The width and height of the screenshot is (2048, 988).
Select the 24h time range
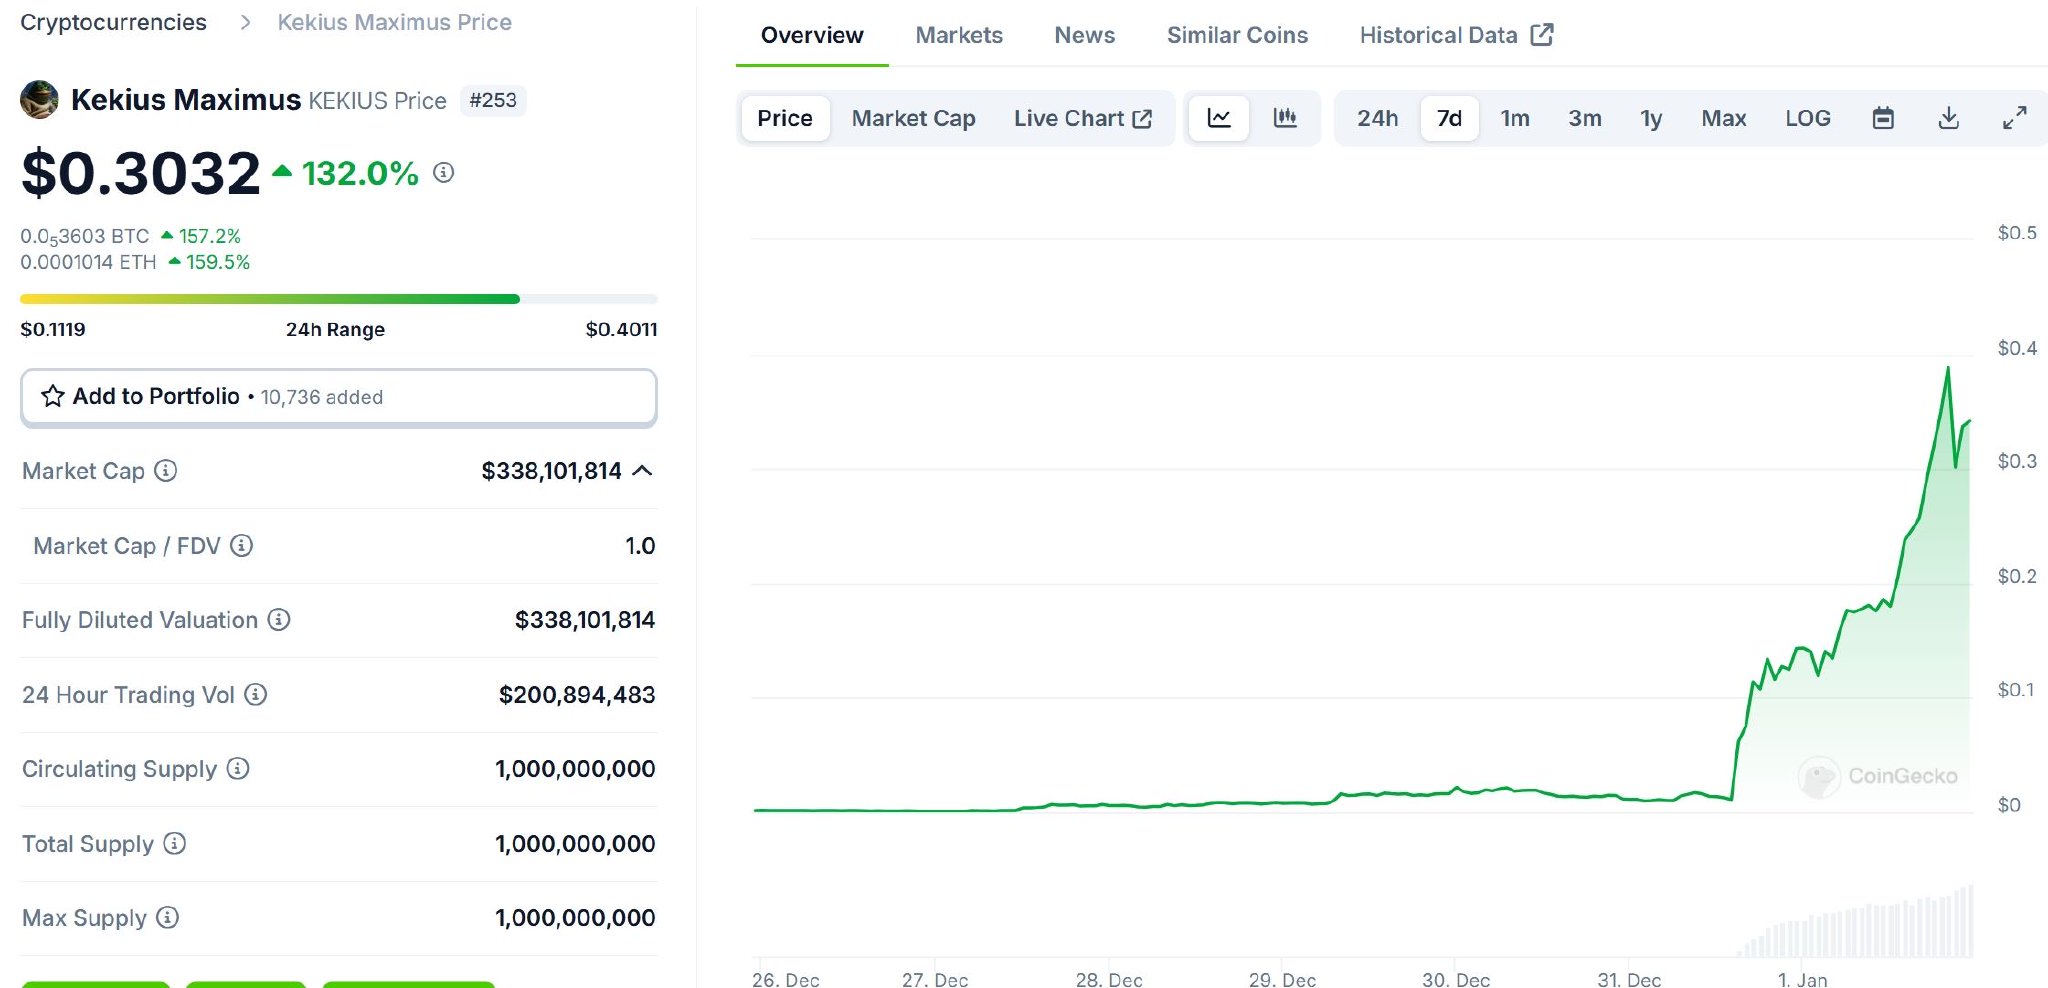click(1377, 118)
